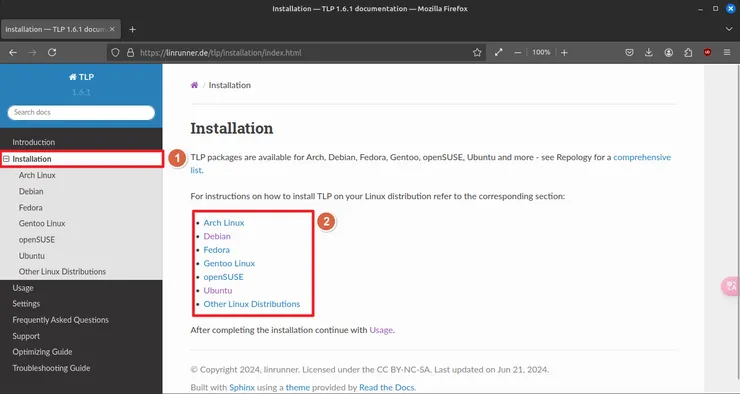Open a new tab
This screenshot has width=740, height=394.
coord(133,29)
